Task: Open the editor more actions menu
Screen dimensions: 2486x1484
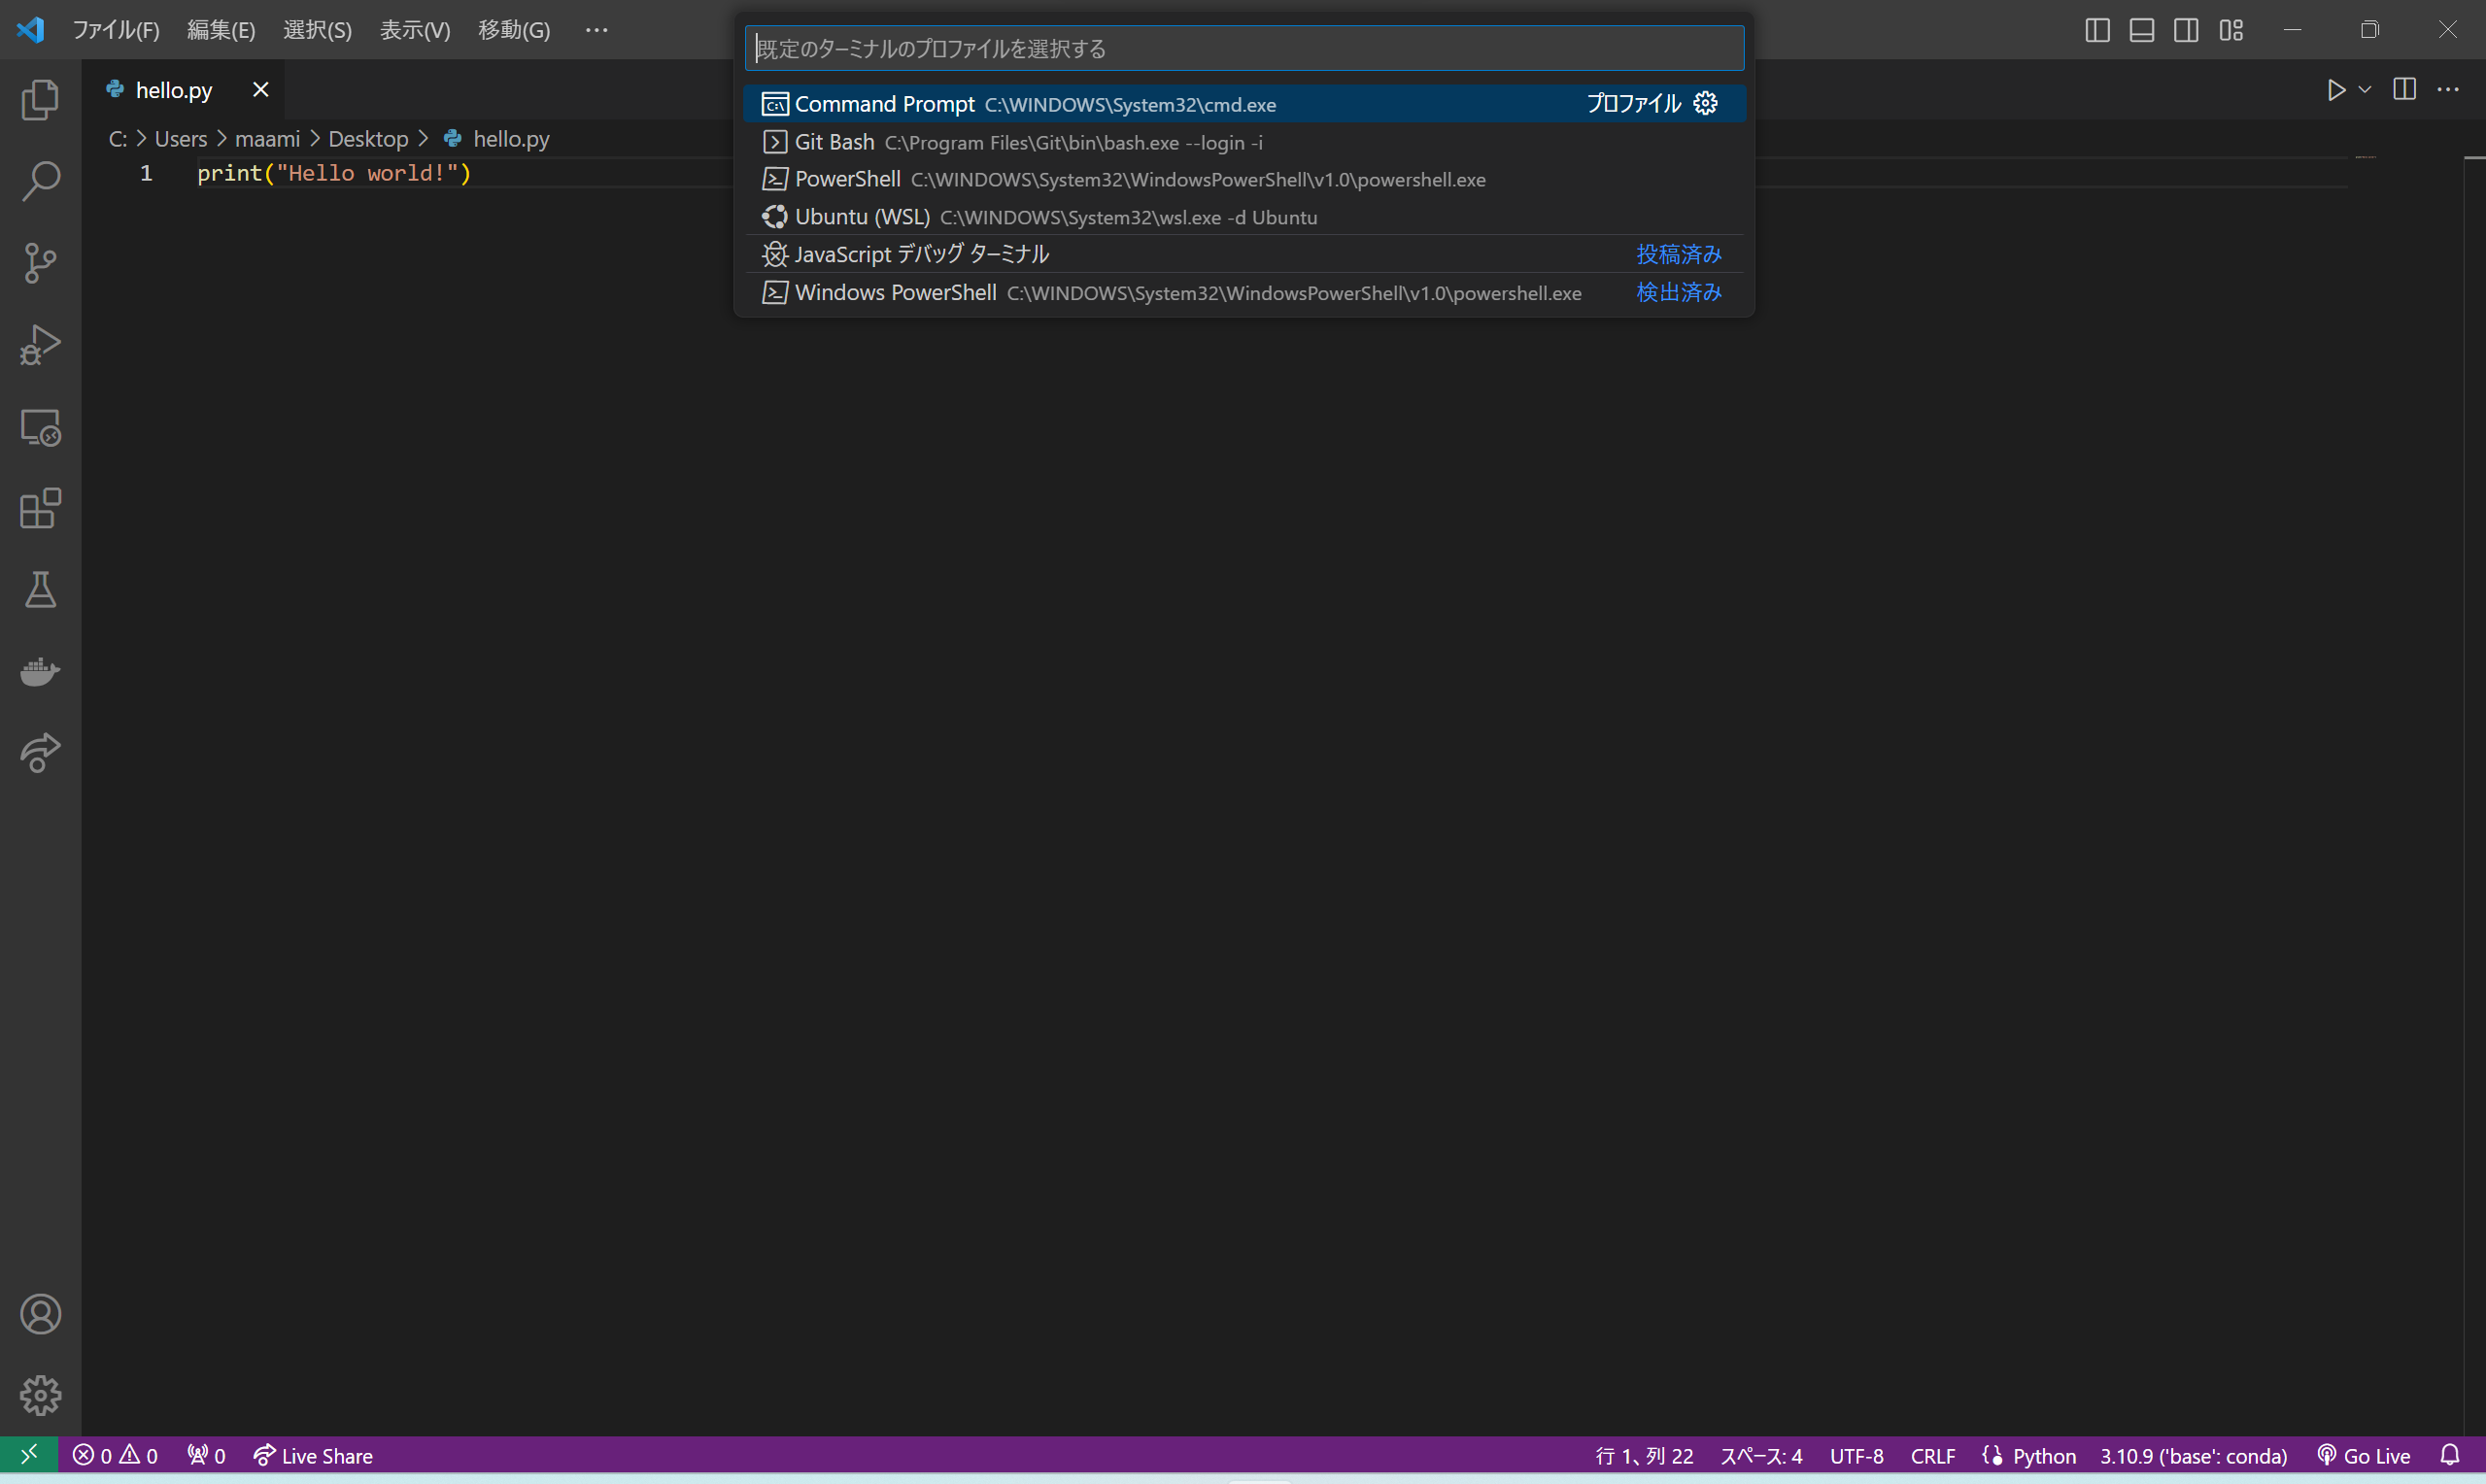Action: pyautogui.click(x=2450, y=89)
